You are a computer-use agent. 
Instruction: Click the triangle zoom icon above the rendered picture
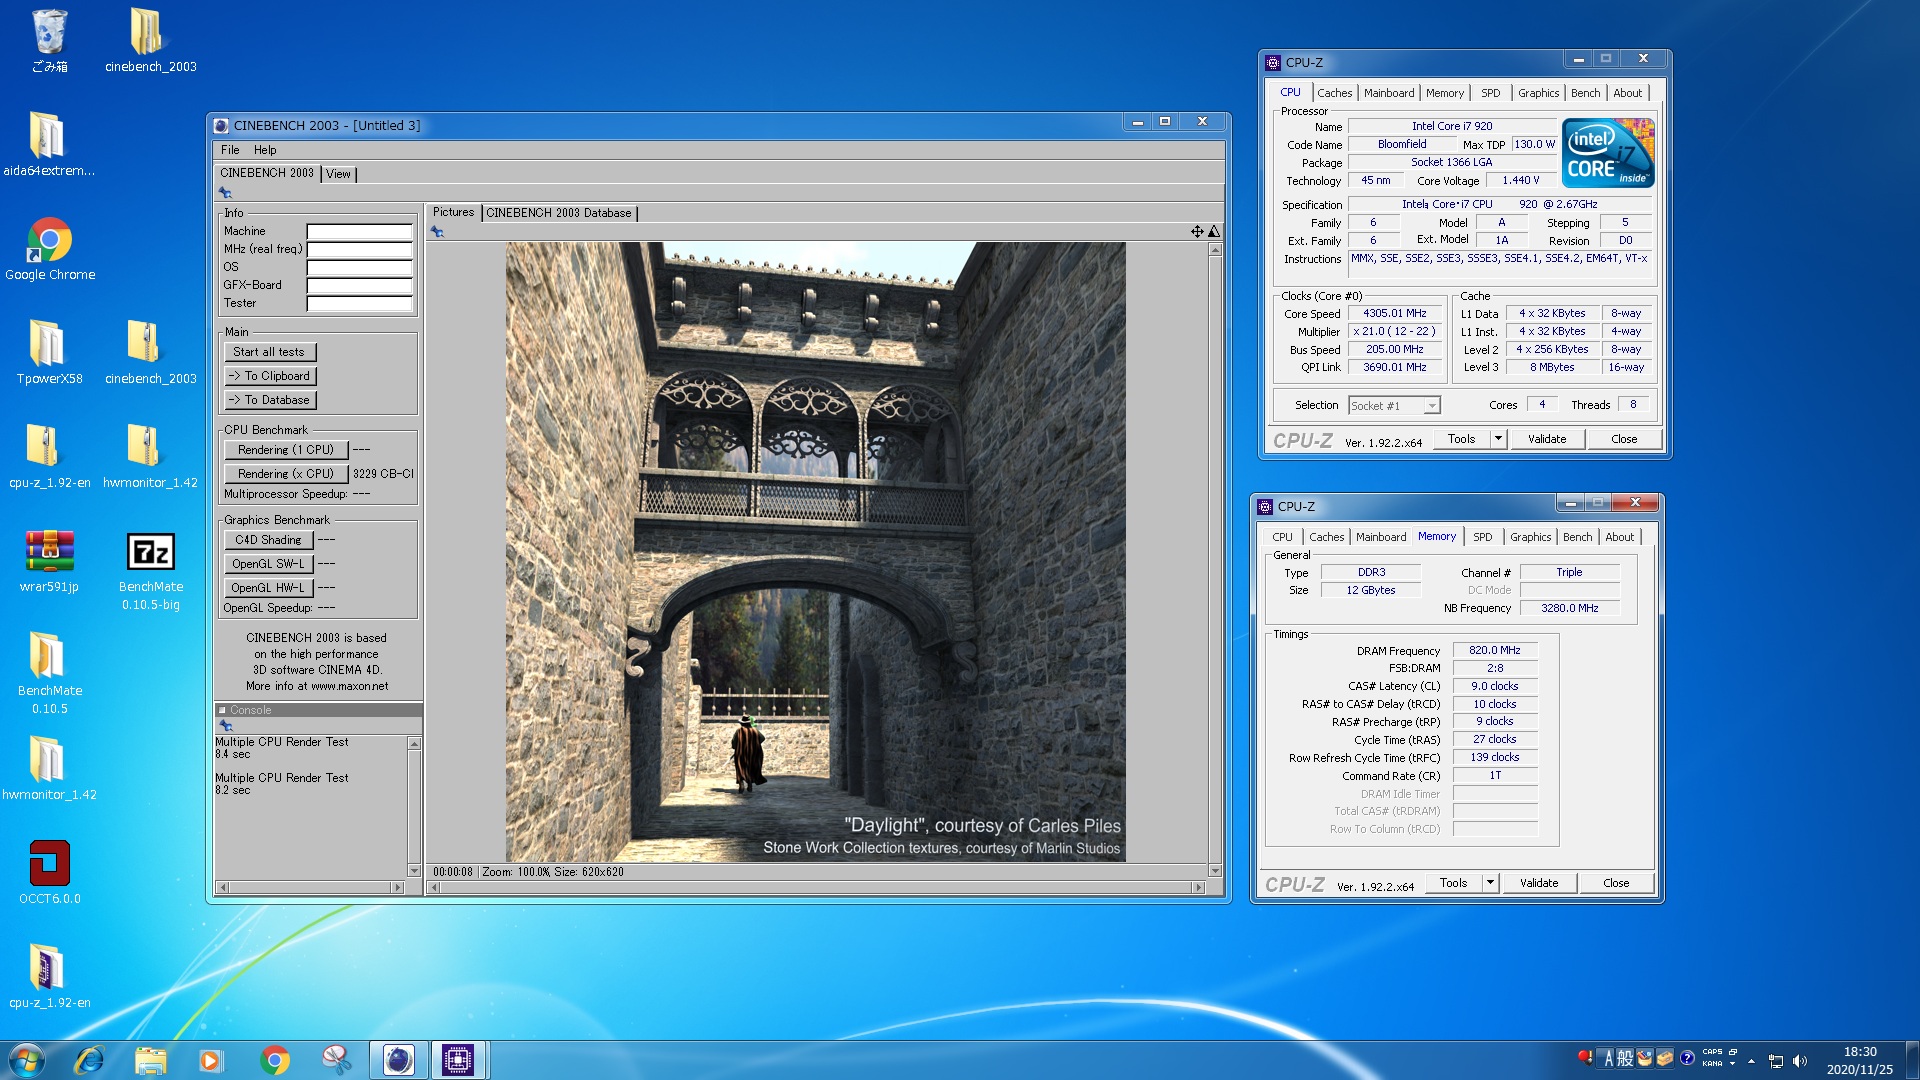(x=1214, y=232)
